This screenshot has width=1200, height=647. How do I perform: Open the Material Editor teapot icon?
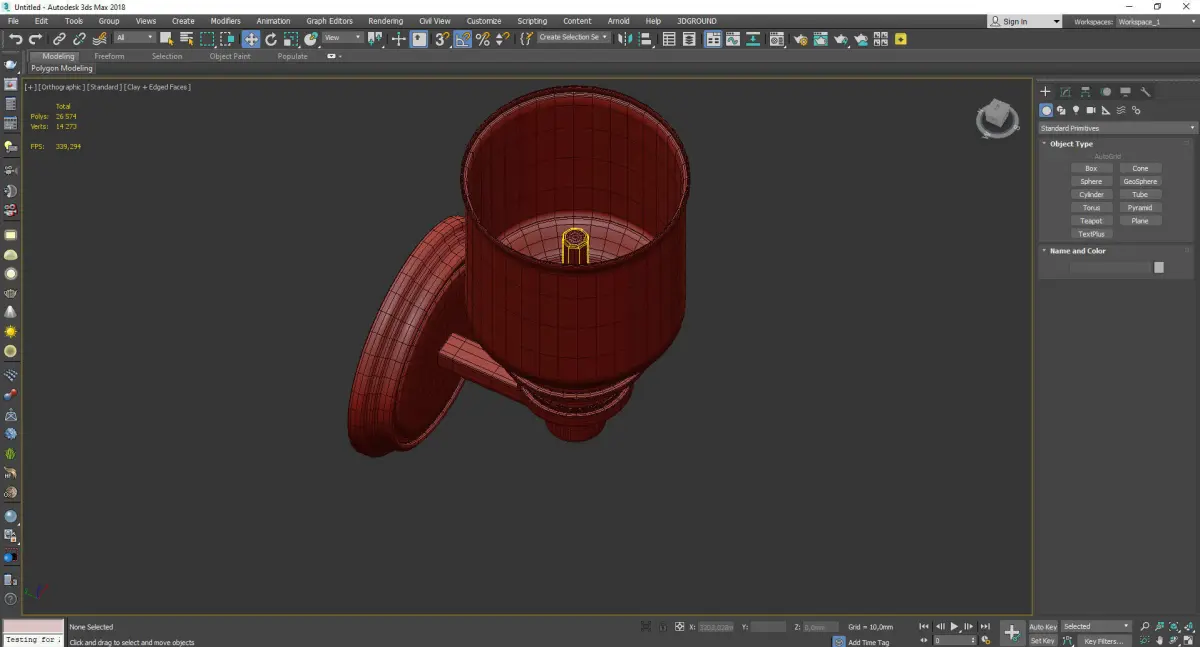pos(776,39)
